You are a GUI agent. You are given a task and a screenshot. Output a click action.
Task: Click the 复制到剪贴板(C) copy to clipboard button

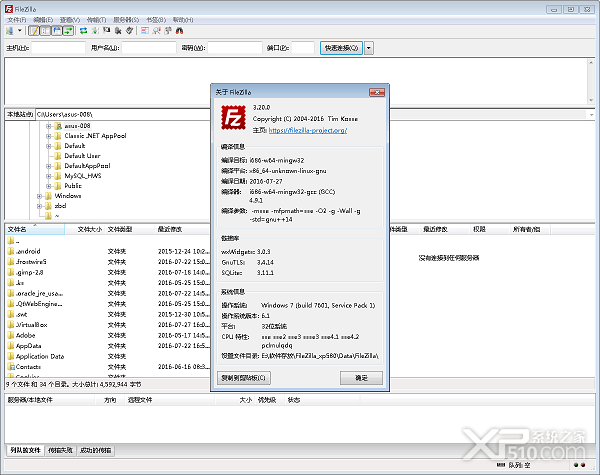[x=244, y=378]
